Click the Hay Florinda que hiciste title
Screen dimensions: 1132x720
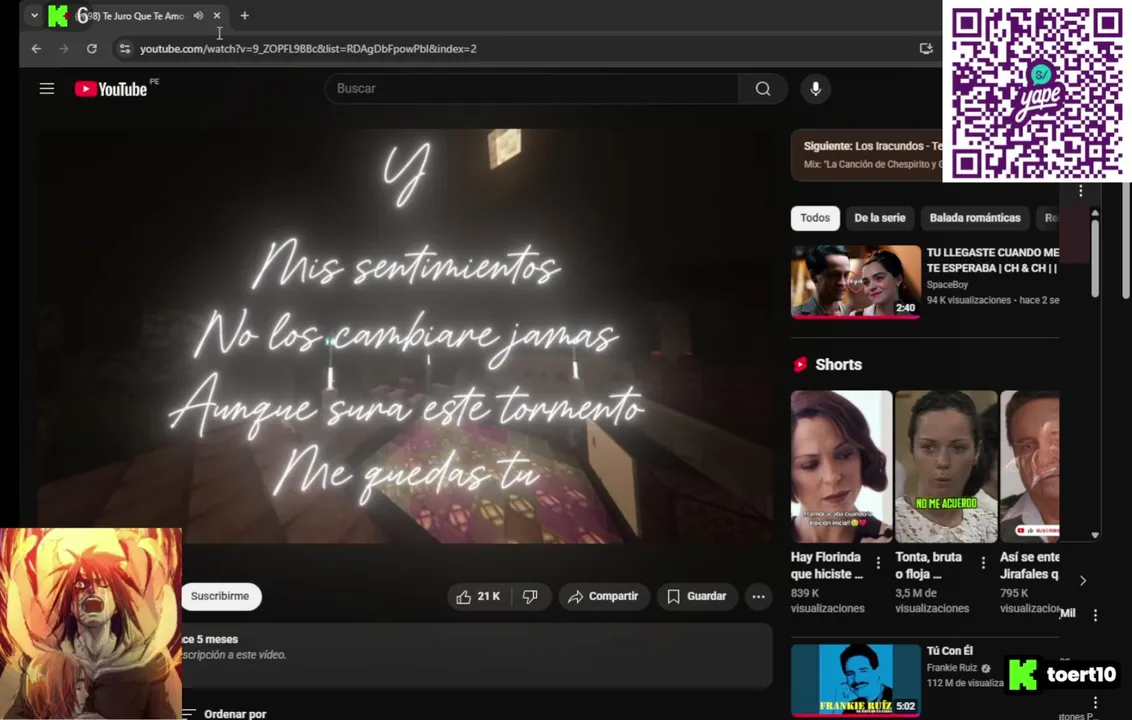coord(827,565)
